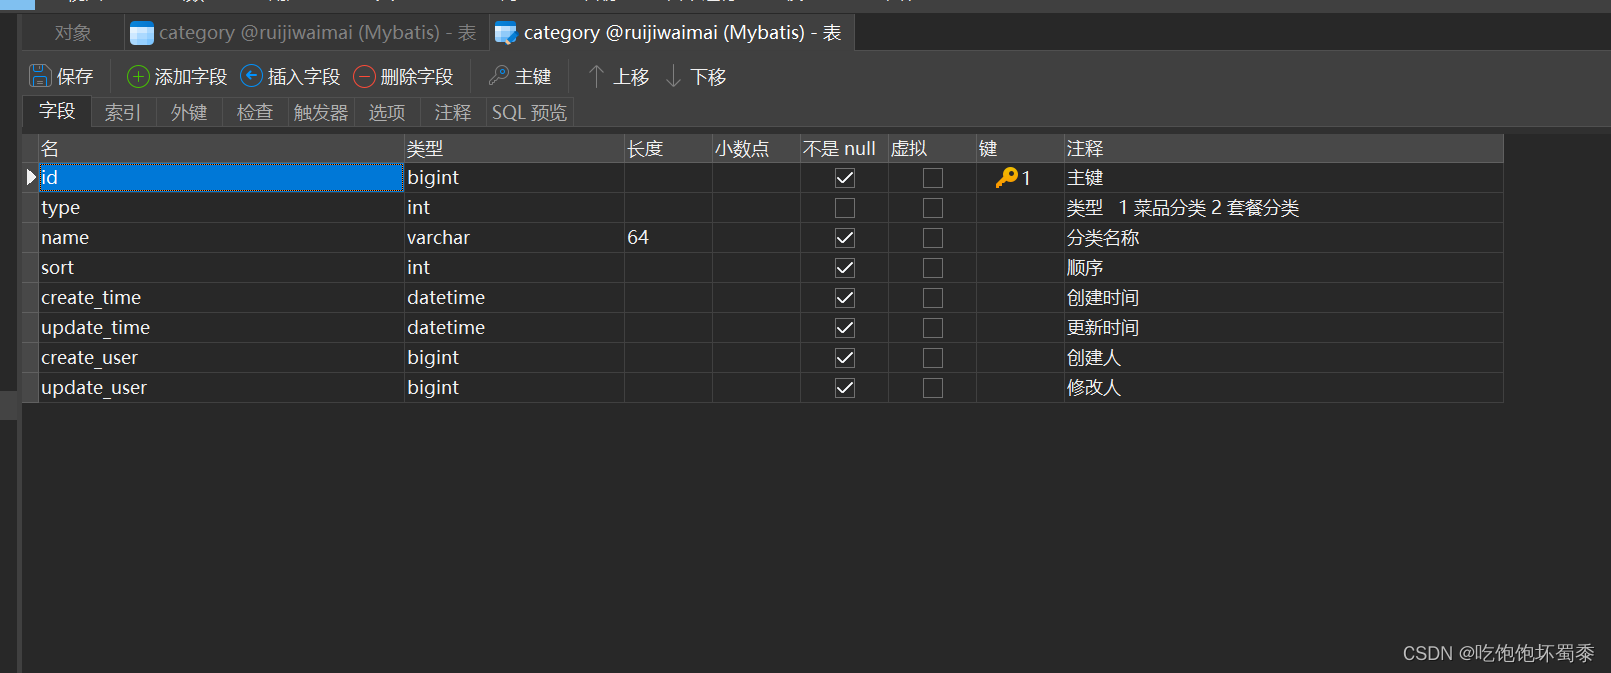Click the 名 column header
This screenshot has width=1611, height=673.
pos(221,149)
